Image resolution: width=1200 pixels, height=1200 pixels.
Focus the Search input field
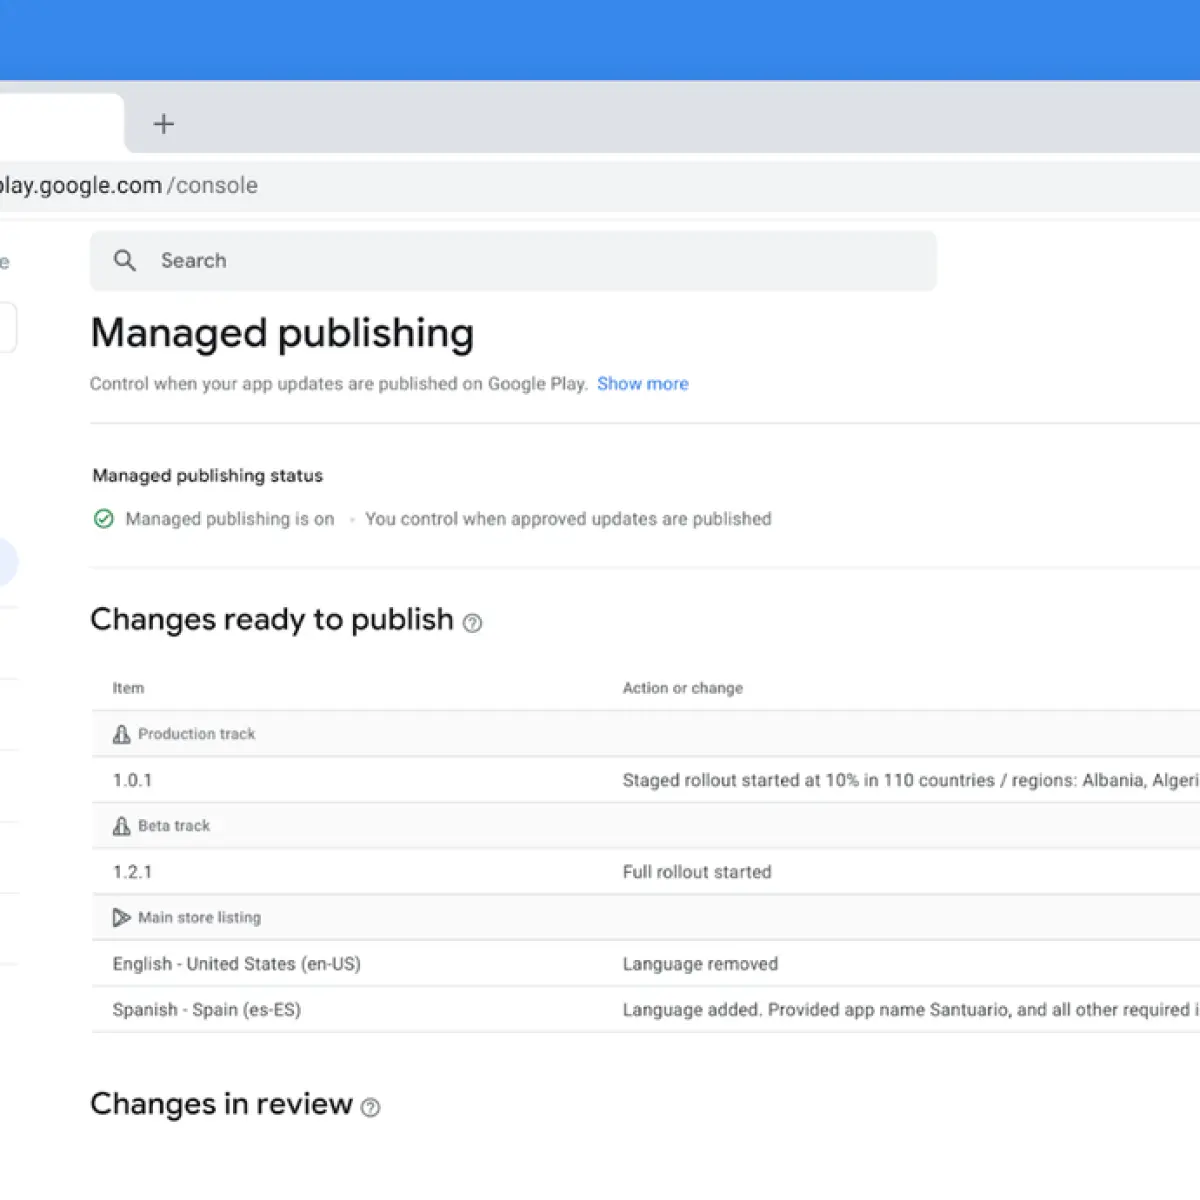pyautogui.click(x=513, y=261)
